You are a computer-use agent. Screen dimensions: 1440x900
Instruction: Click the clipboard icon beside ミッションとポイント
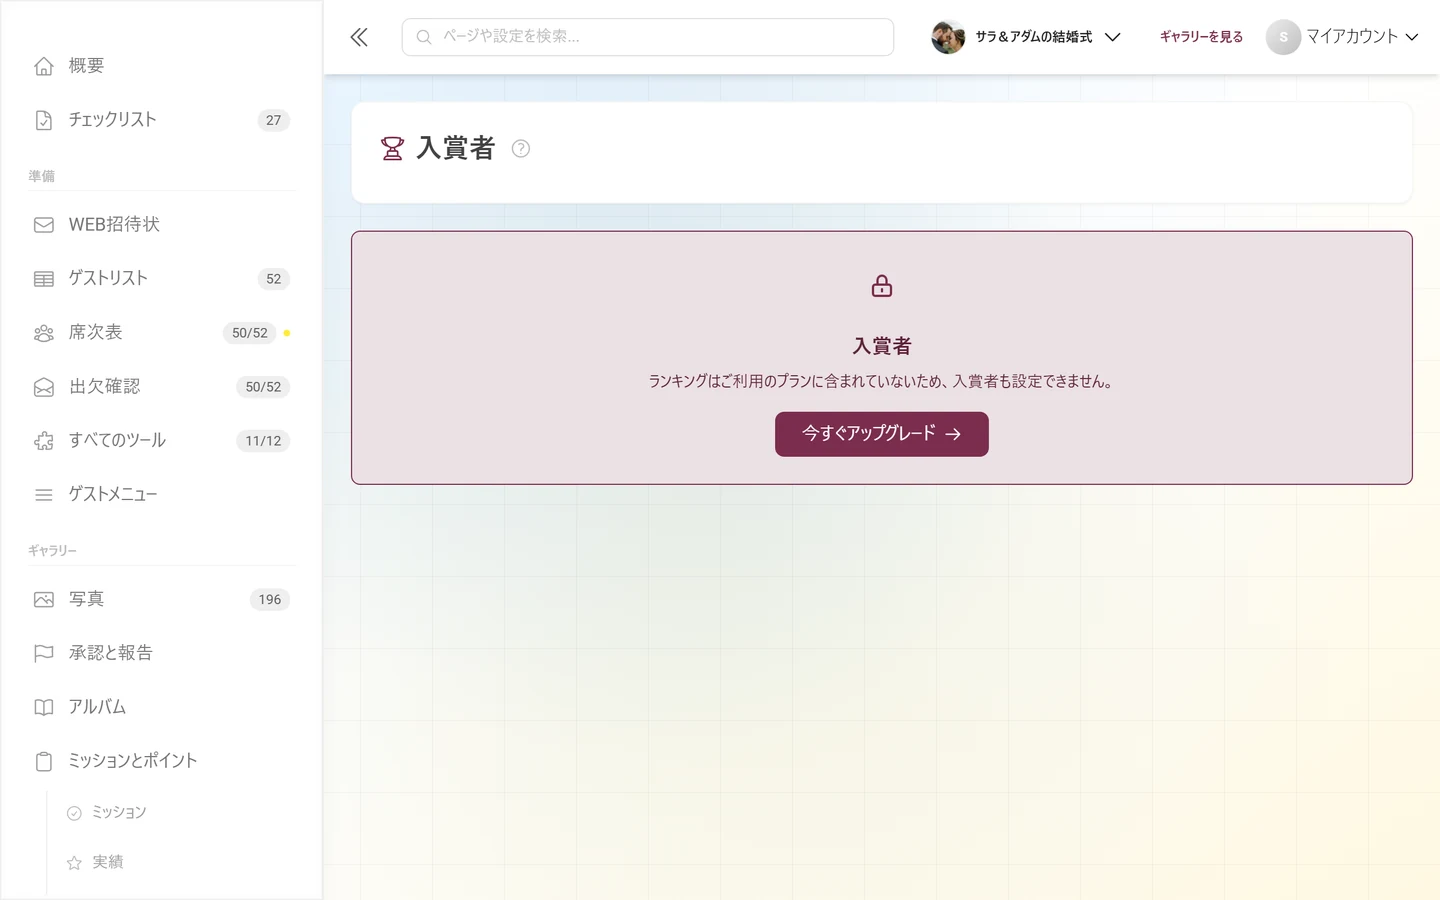44,762
